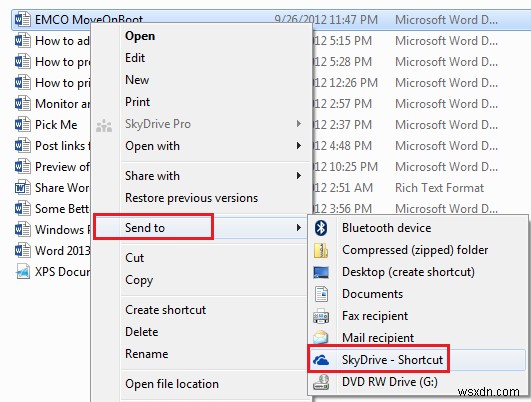Expand the SkyDrive Pro submenu arrow
This screenshot has width=531, height=402.
pos(299,124)
